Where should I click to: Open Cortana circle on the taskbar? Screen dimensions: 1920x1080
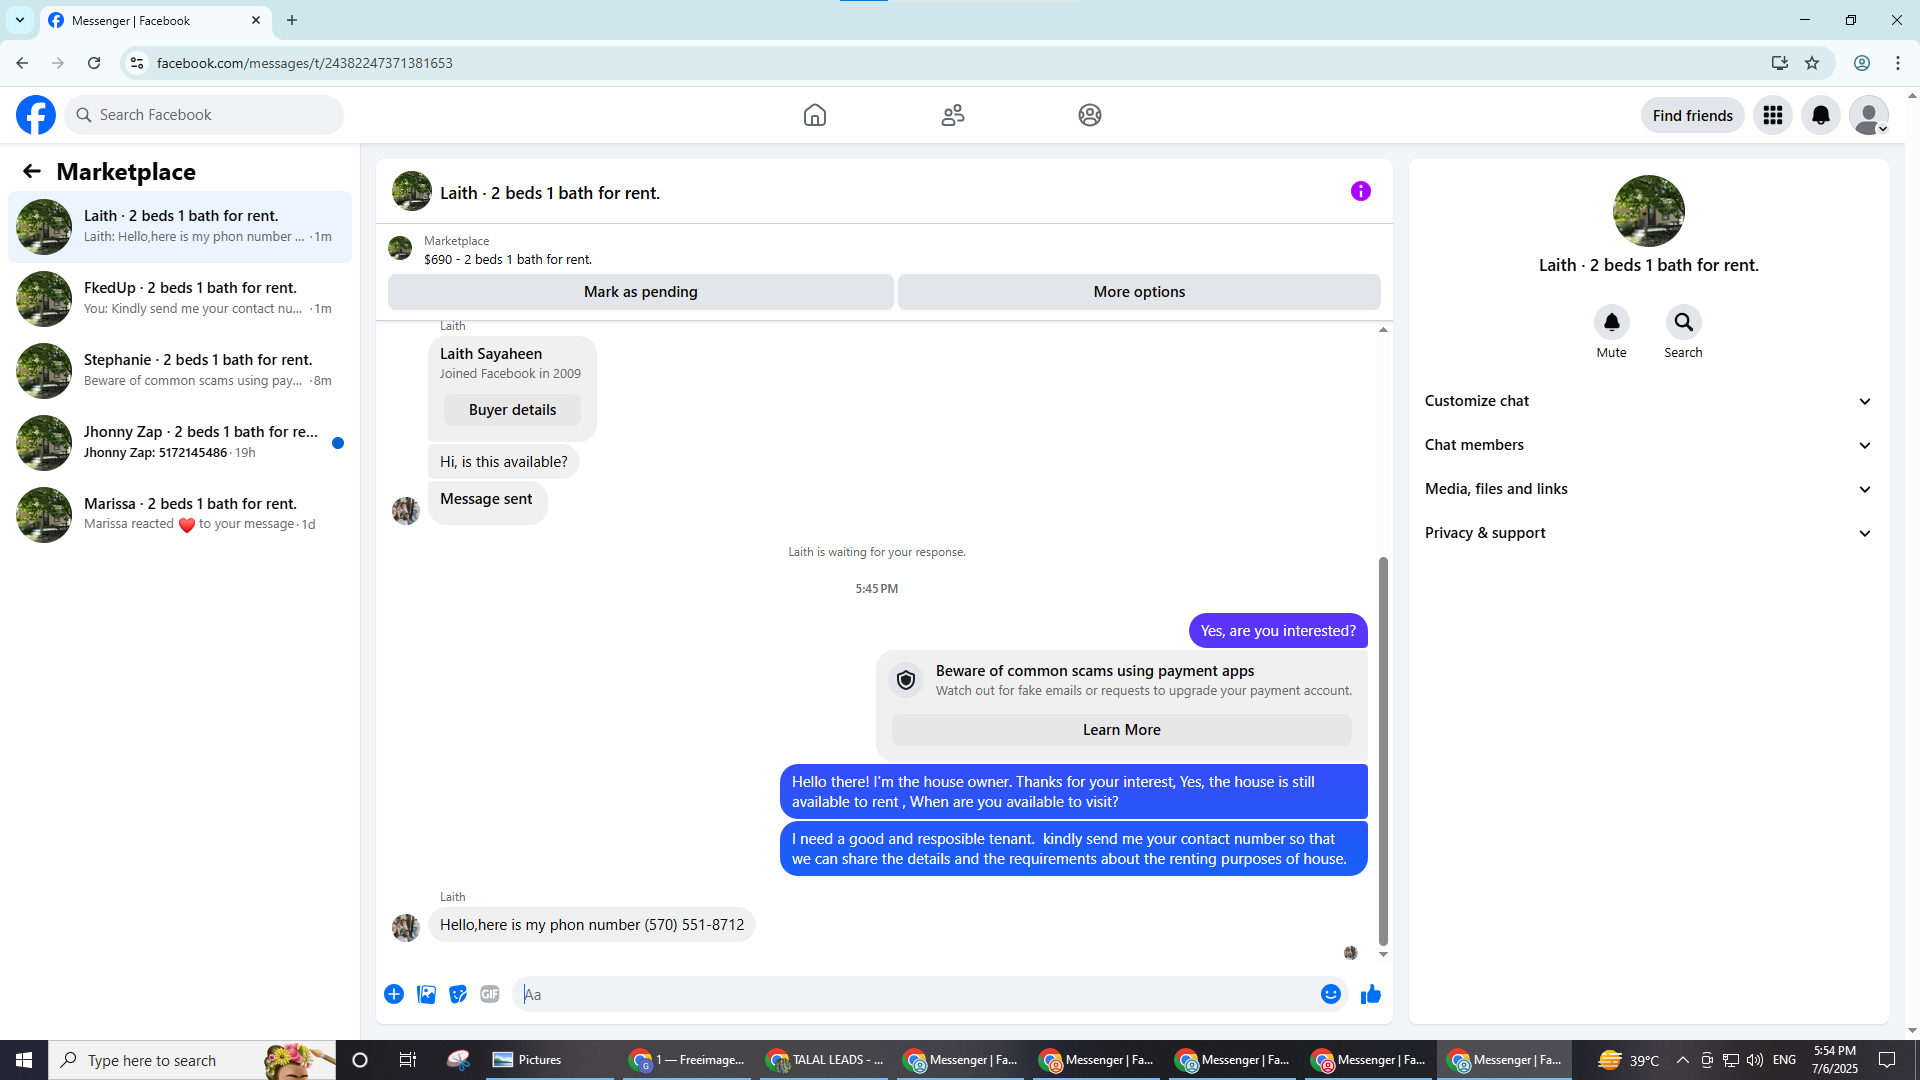(x=360, y=1060)
